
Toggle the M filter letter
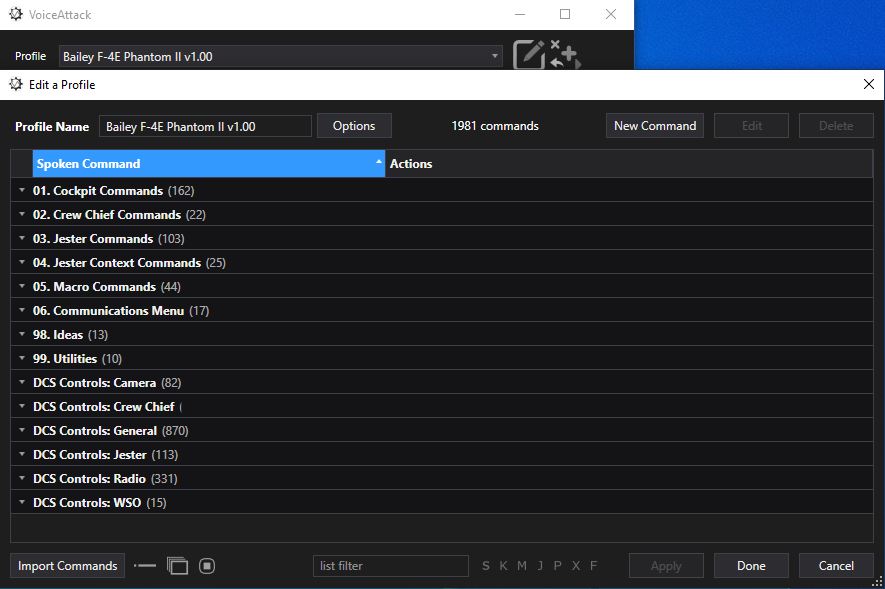[521, 566]
